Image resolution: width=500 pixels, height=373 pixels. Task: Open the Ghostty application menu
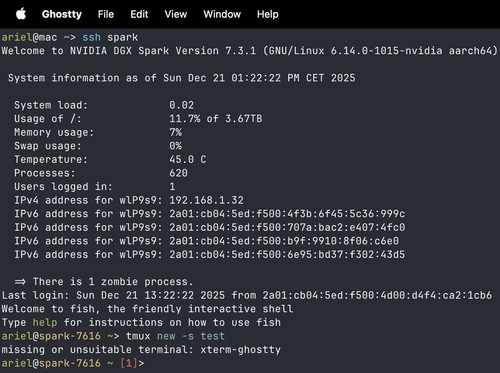(x=62, y=14)
